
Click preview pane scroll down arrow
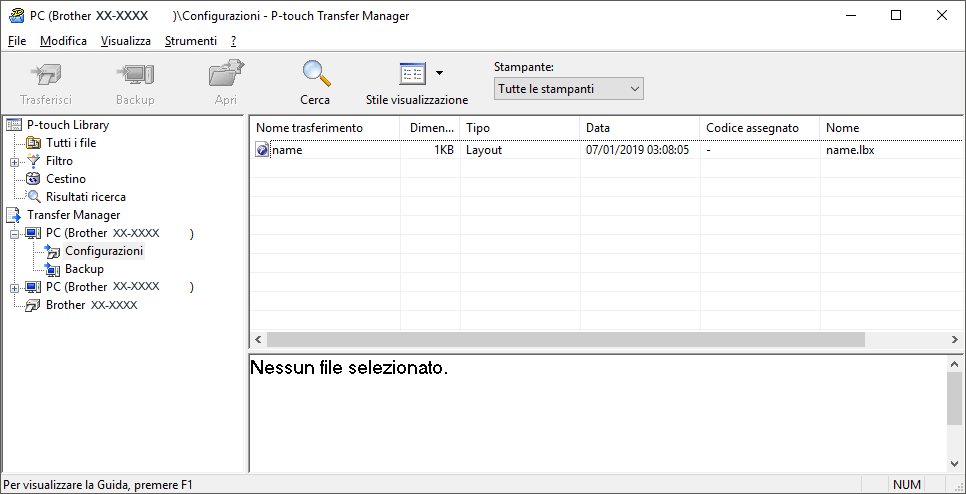954,463
